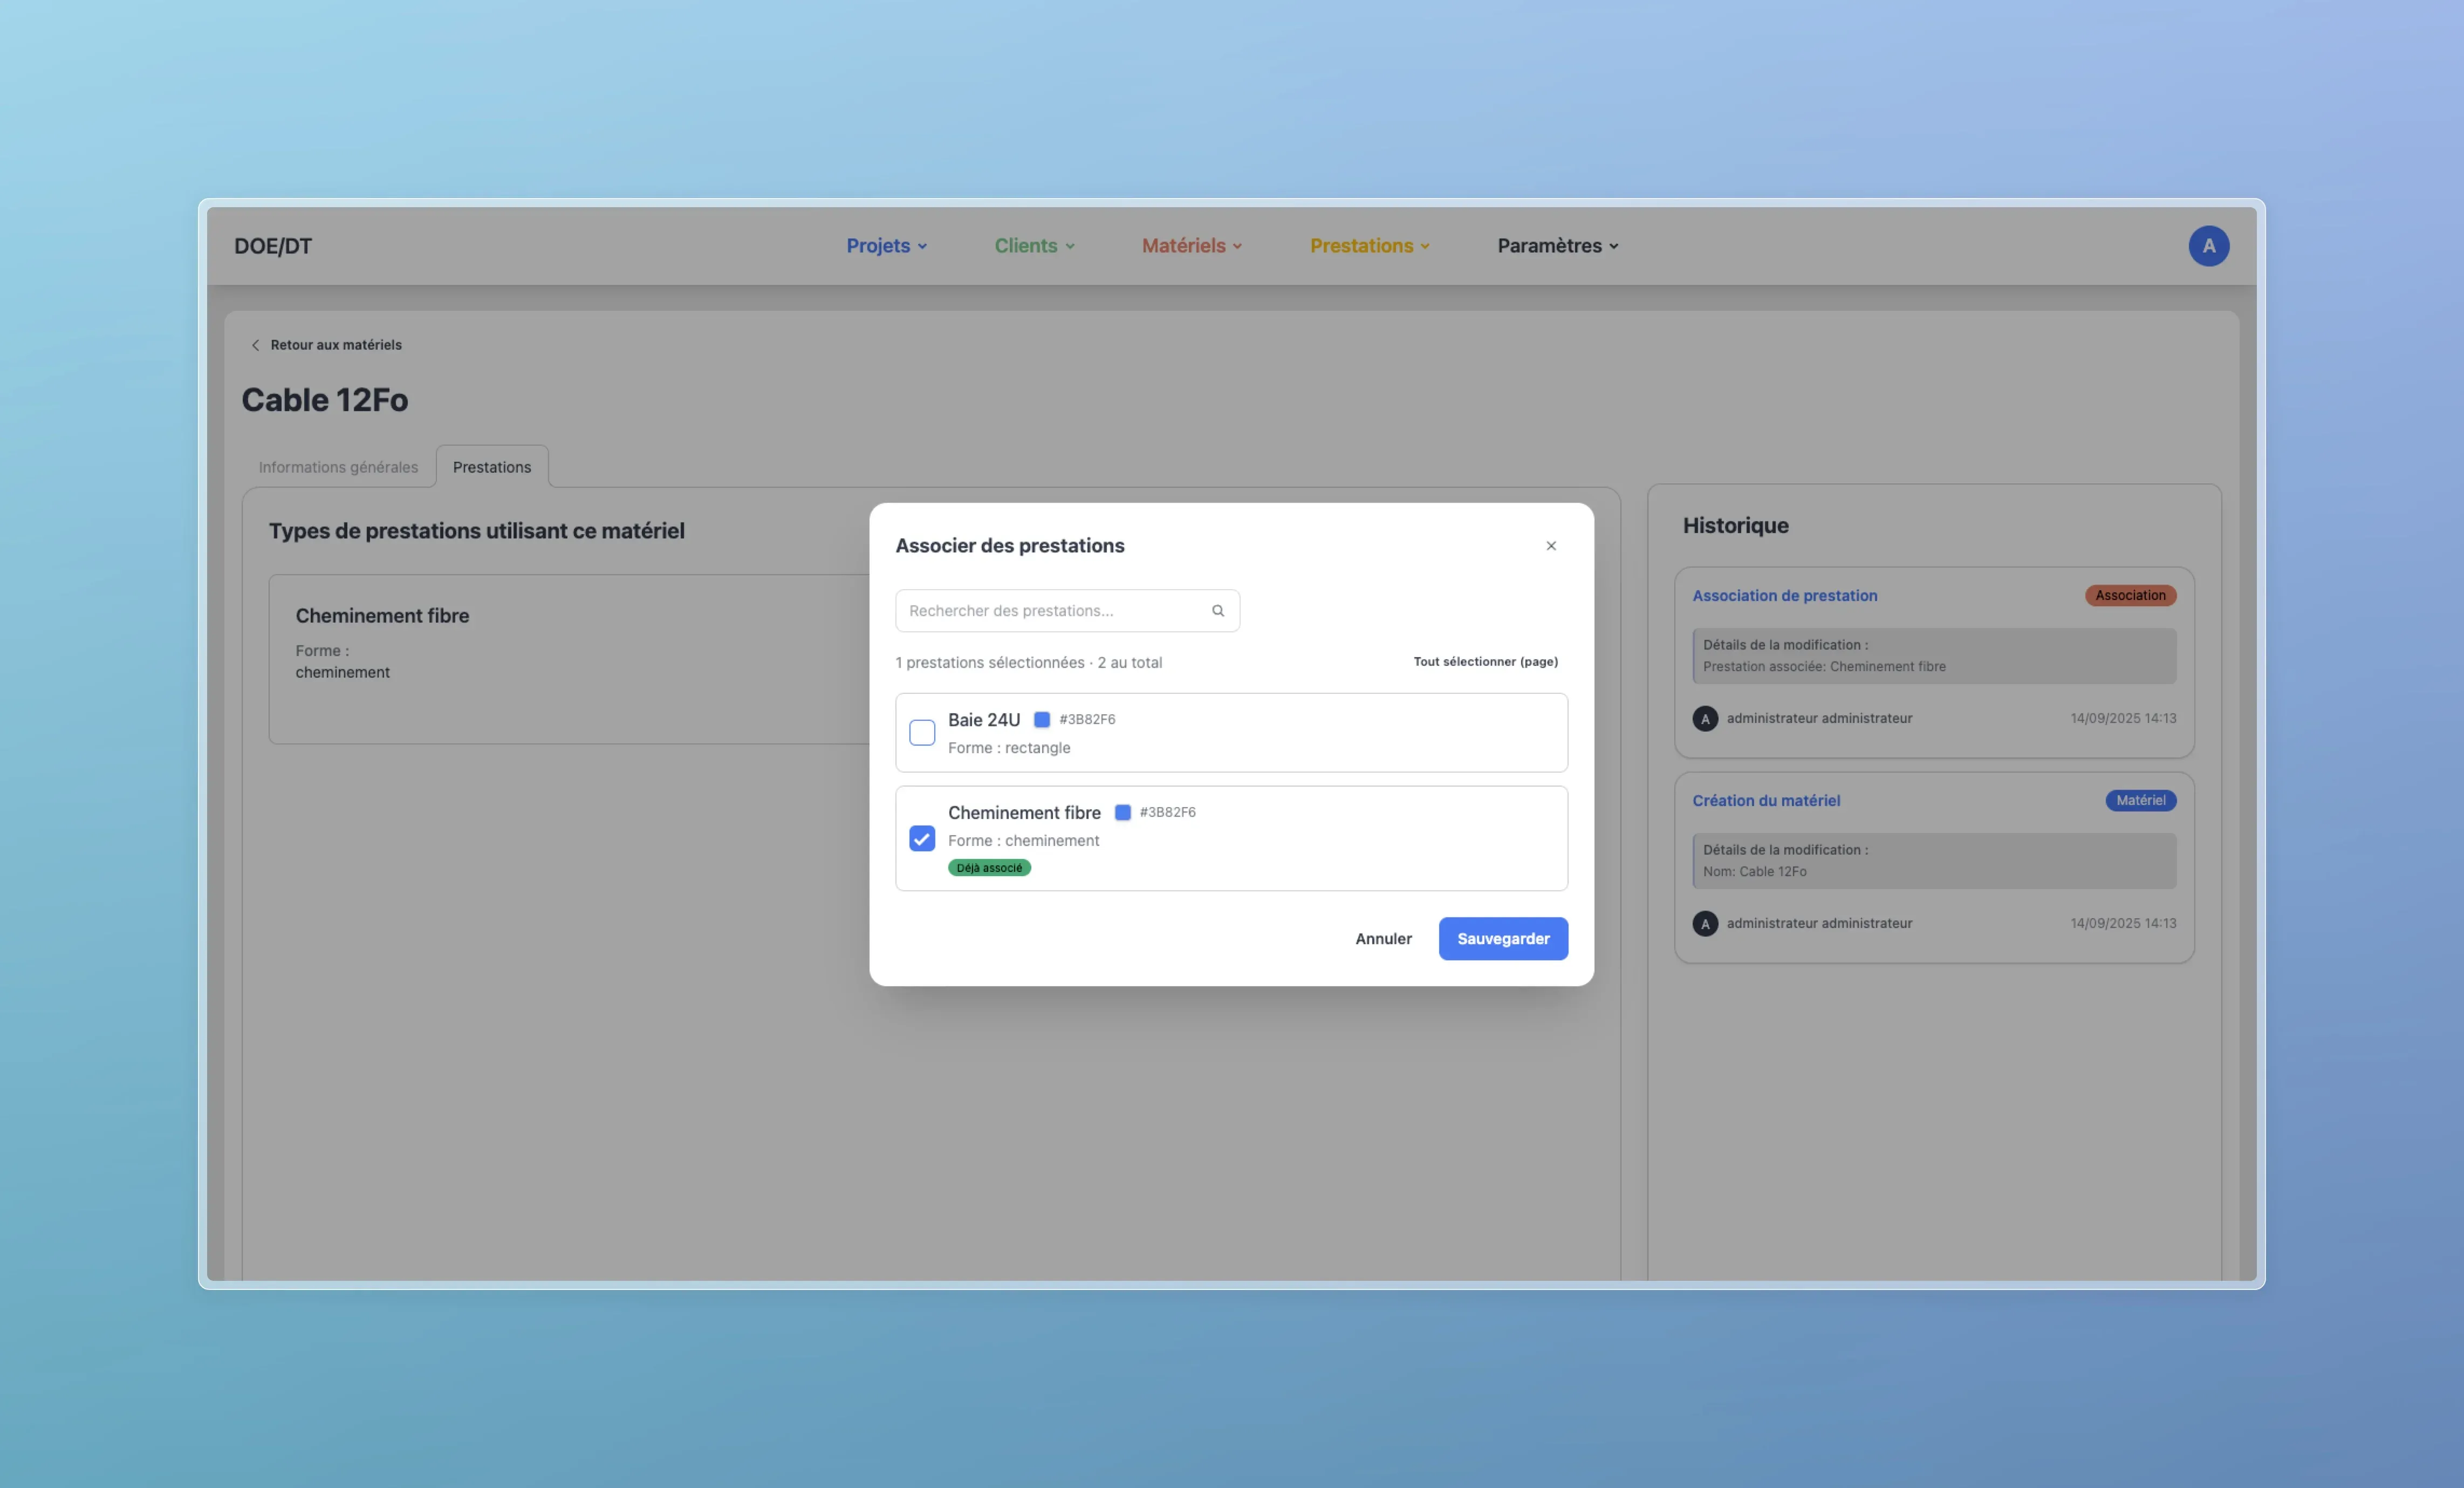Click the Association badge in Historique
The height and width of the screenshot is (1488, 2464).
(x=2130, y=596)
